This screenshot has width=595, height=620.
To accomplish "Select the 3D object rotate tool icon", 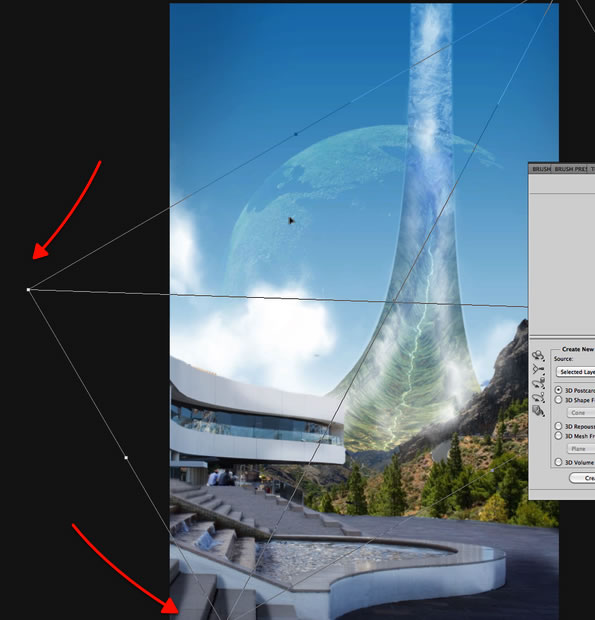I will pos(538,356).
